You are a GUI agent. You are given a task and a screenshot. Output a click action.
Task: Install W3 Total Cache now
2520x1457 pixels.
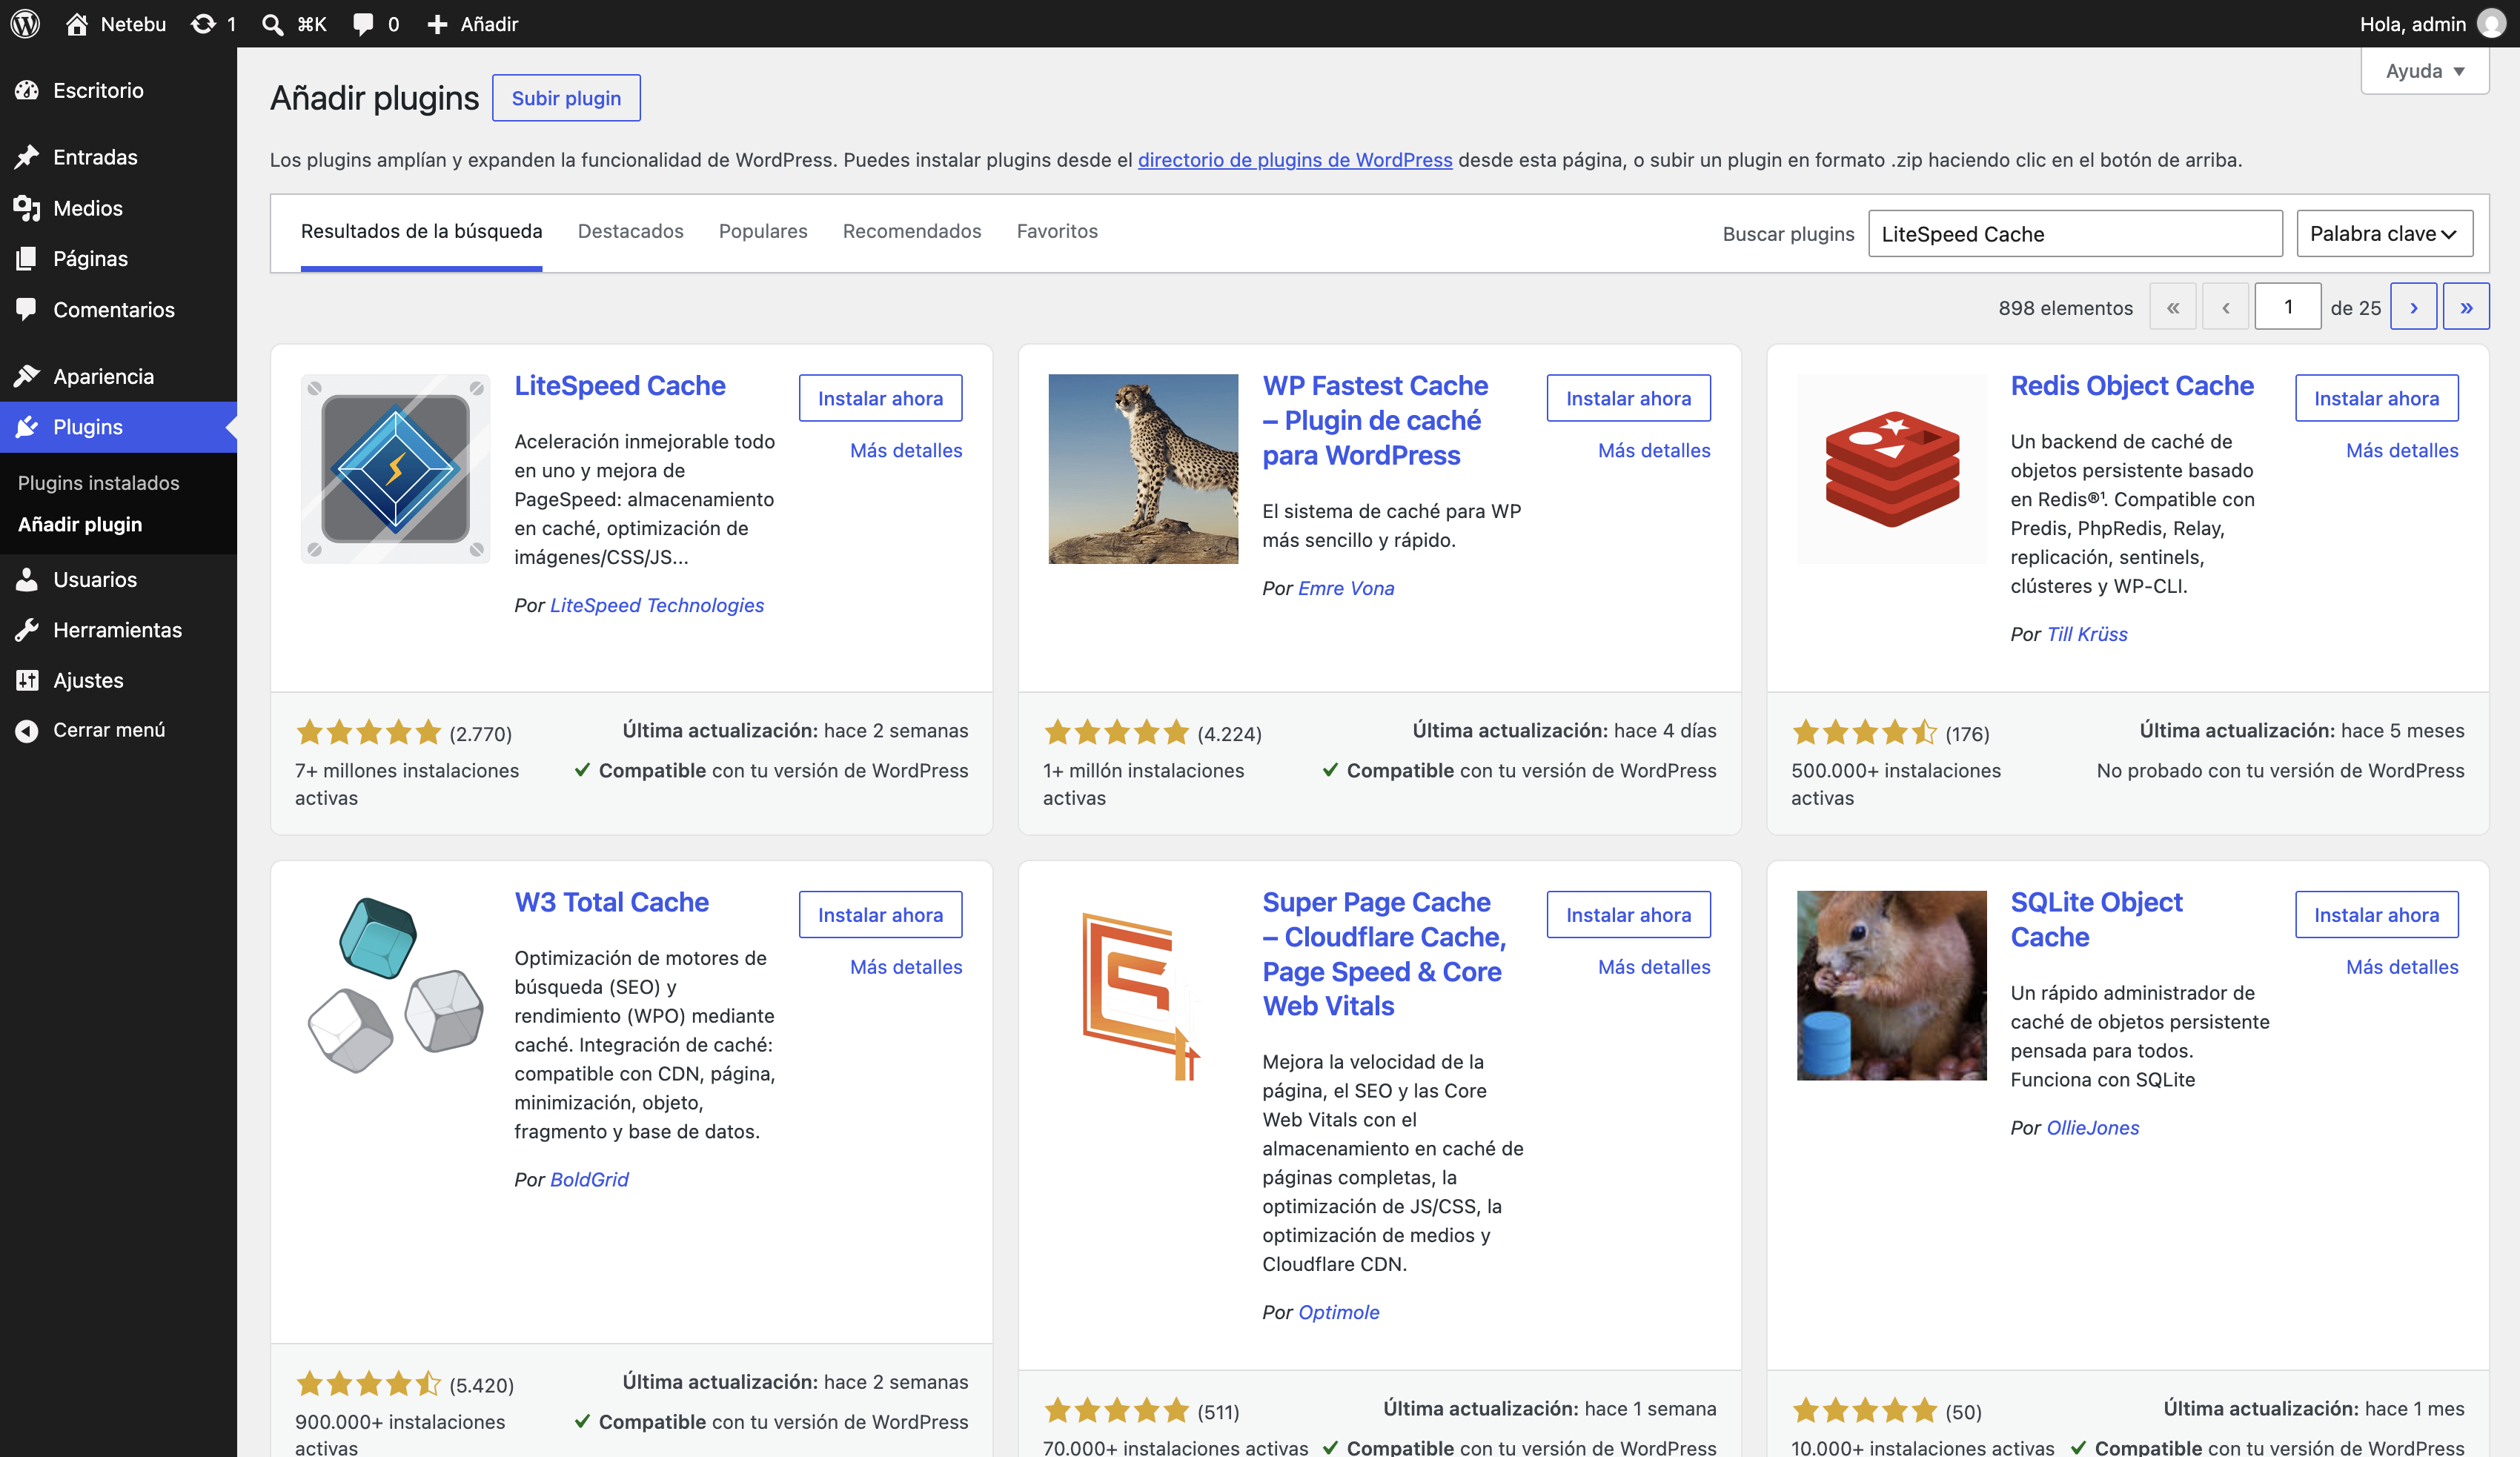(x=880, y=915)
